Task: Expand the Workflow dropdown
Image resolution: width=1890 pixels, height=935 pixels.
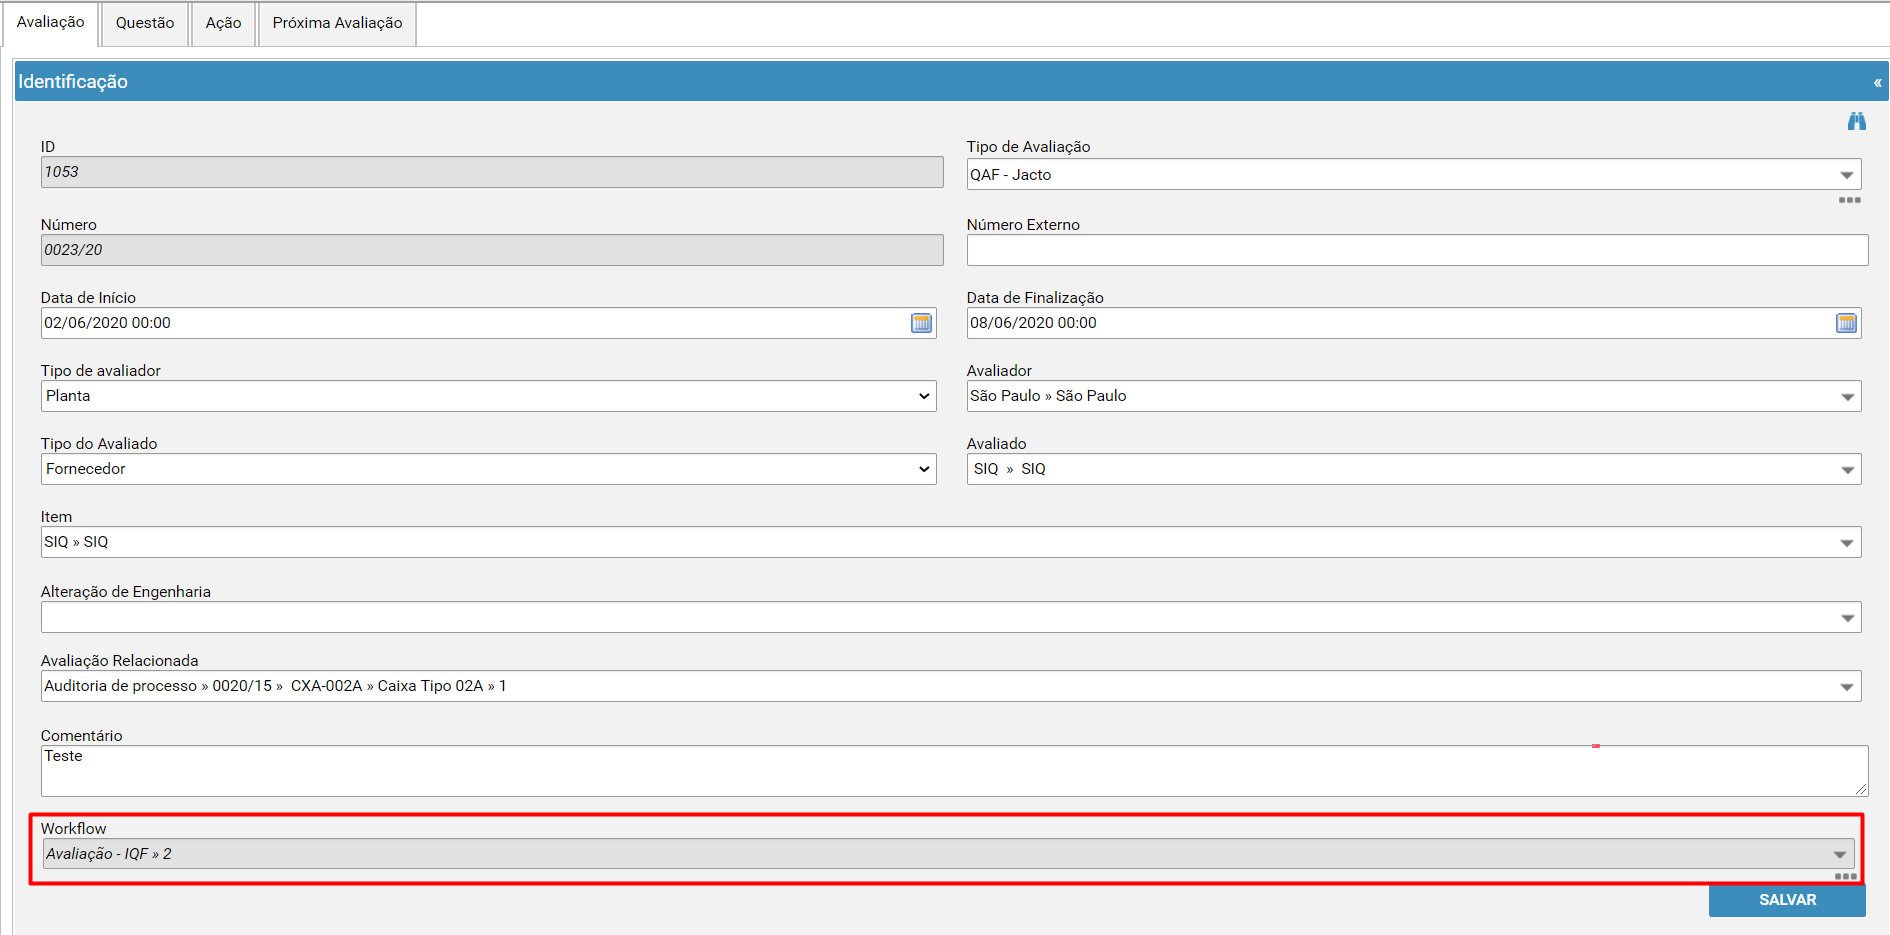Action: tap(1839, 854)
